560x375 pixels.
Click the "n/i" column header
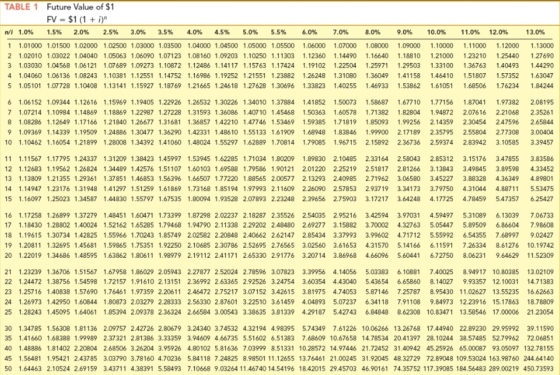point(9,32)
